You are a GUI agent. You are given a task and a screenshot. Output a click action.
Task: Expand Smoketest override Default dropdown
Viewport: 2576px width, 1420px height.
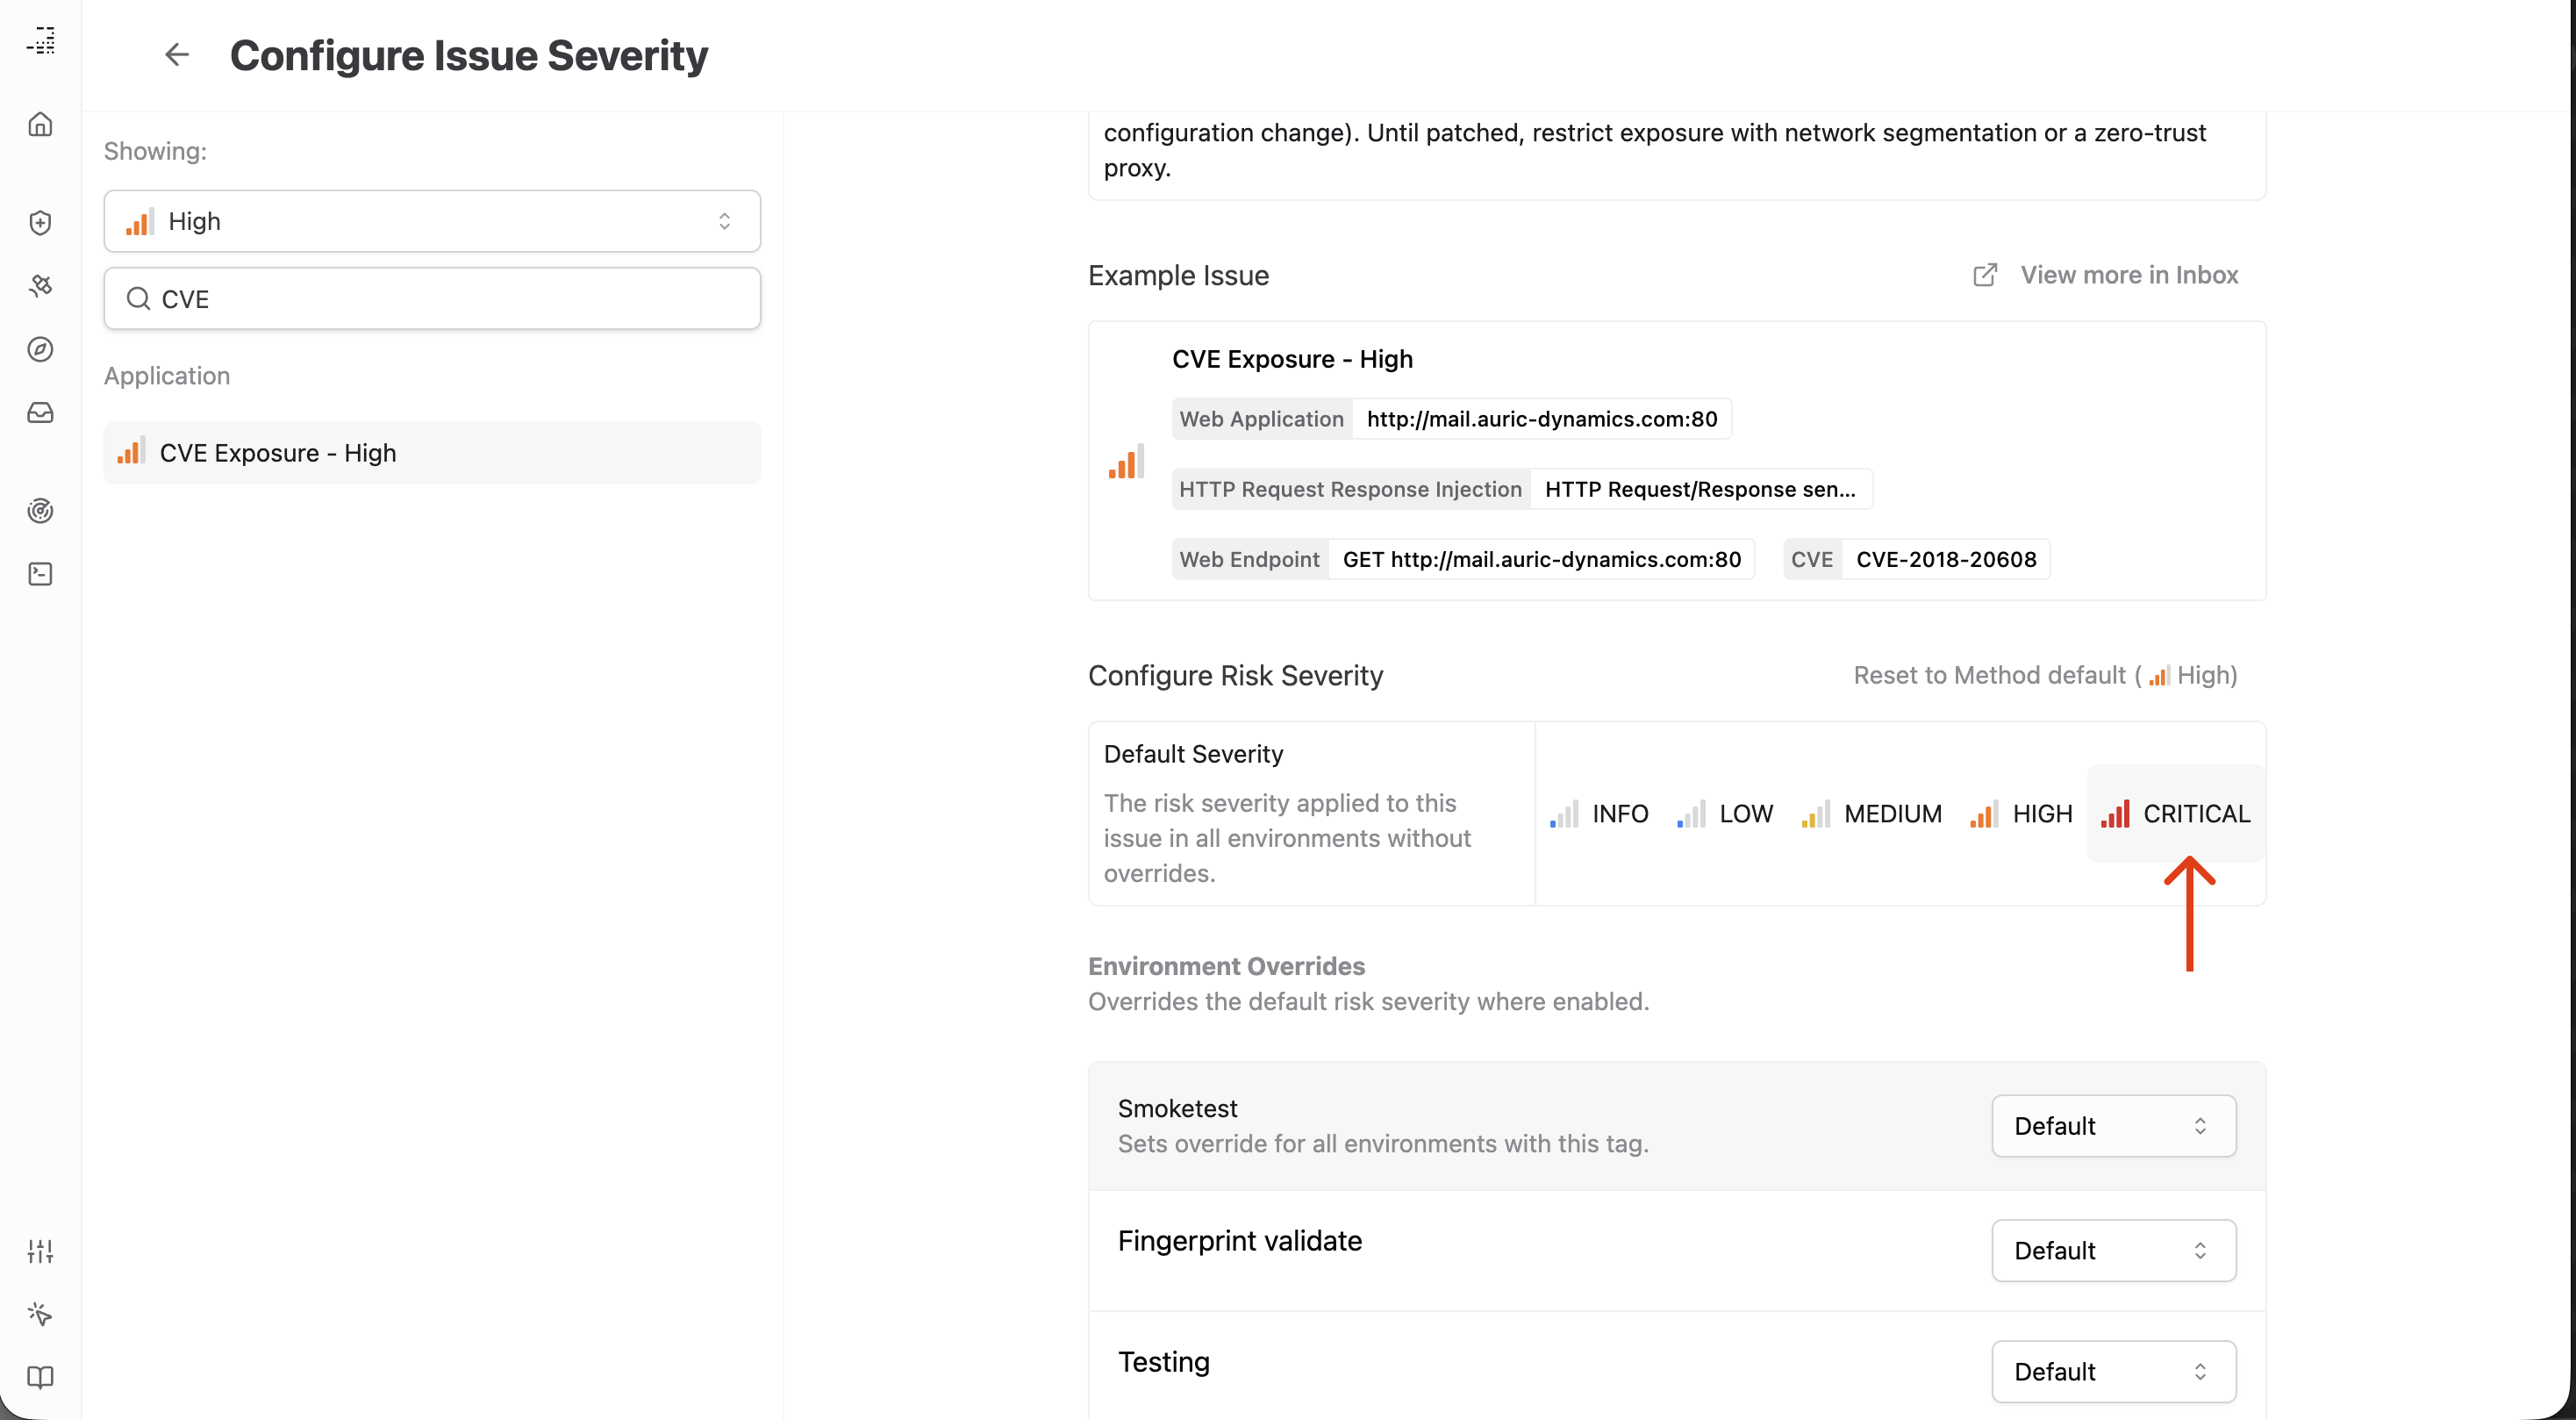click(2113, 1126)
